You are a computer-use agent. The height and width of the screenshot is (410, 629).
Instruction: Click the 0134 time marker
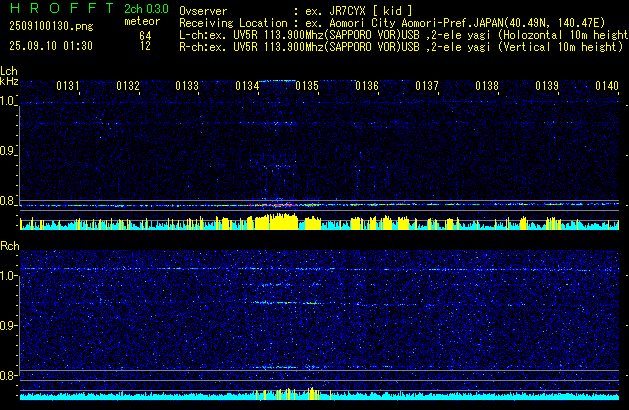click(x=247, y=86)
